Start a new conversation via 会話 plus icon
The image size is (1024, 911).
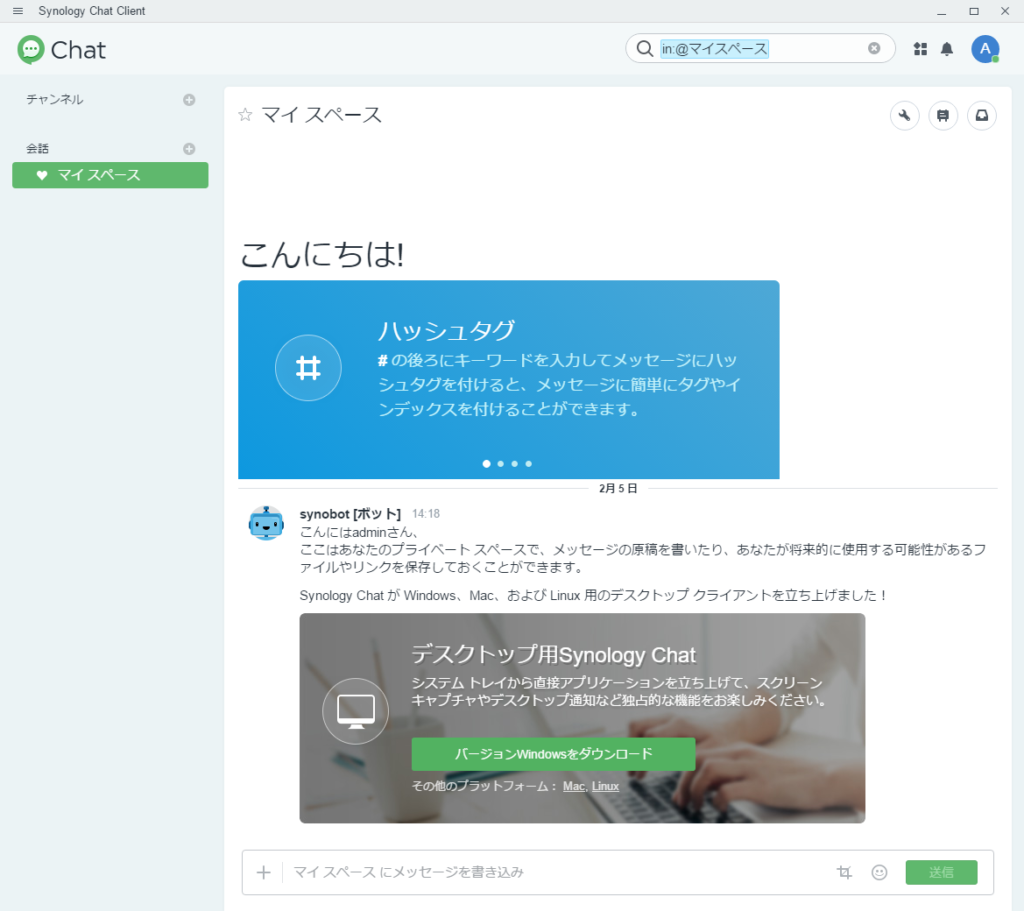click(189, 149)
